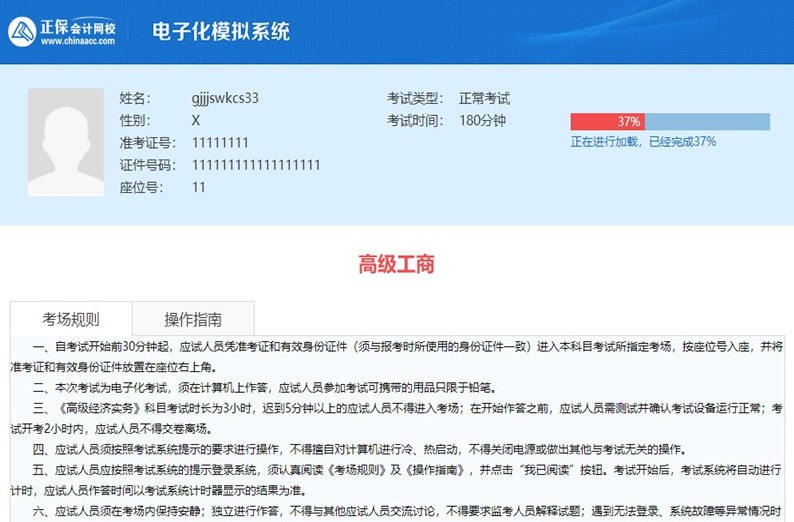Click the 座位号 value 11
This screenshot has width=794, height=522.
[198, 187]
